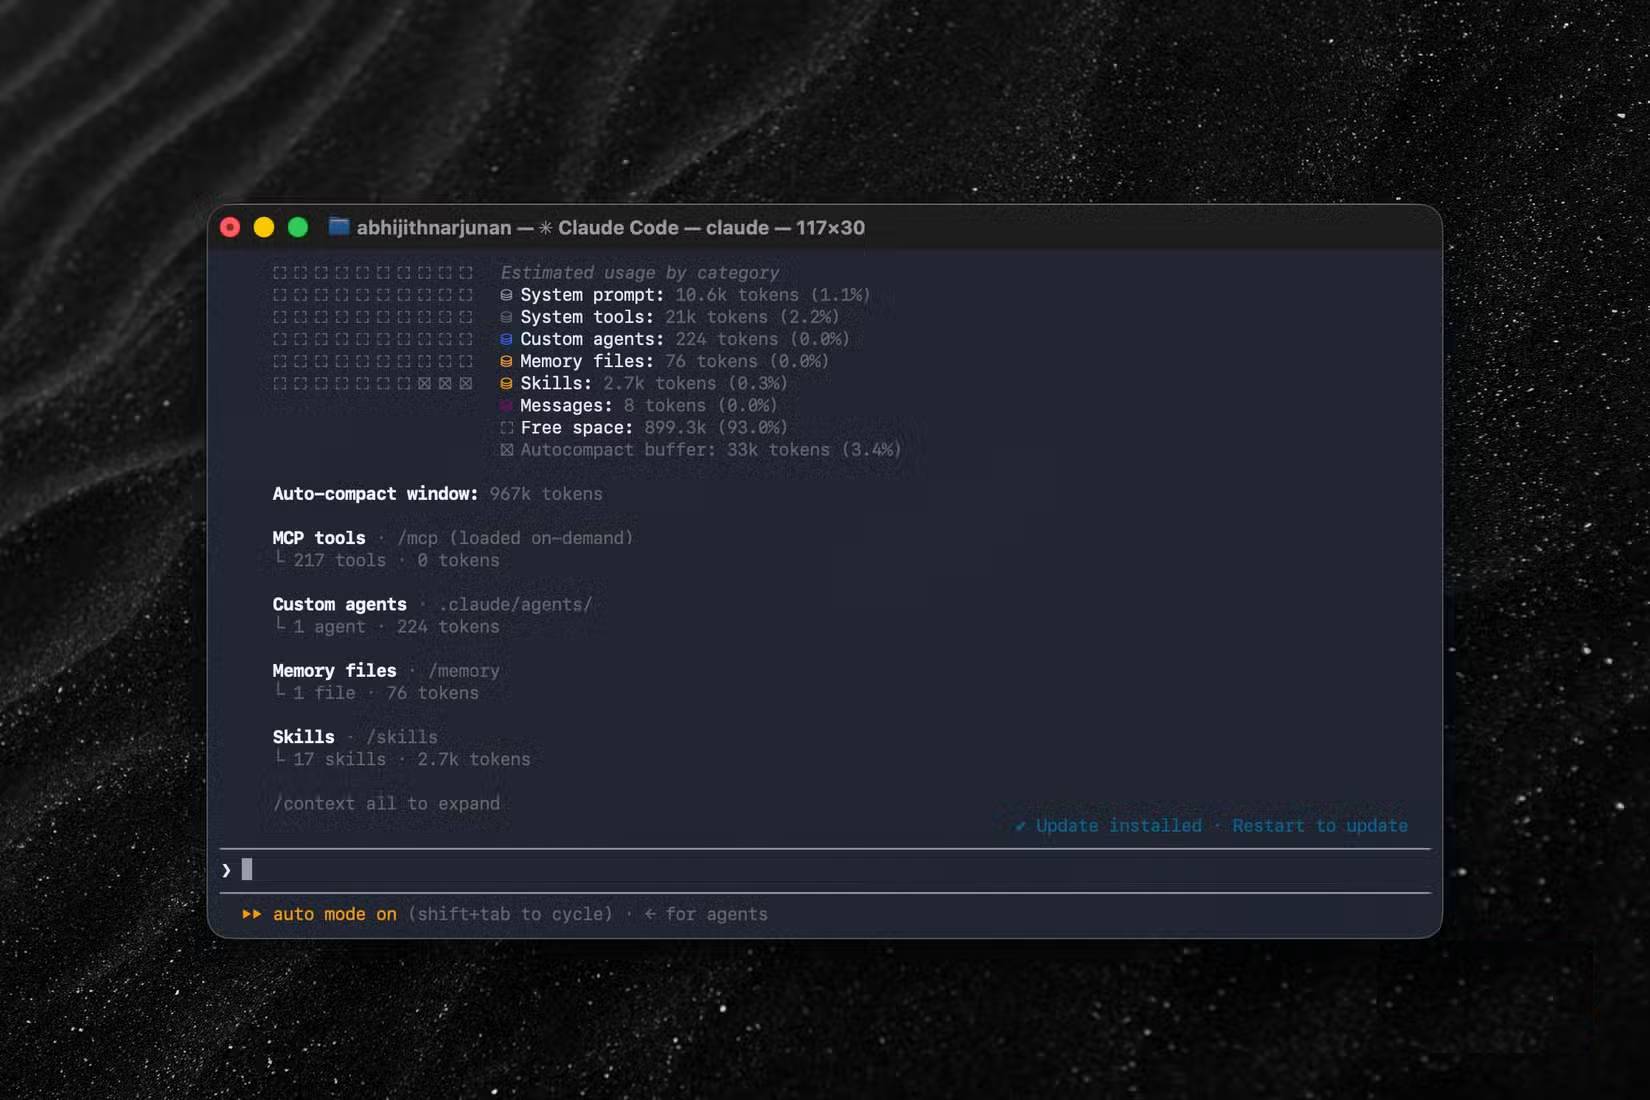Click the 'Restart to update' text
This screenshot has width=1650, height=1100.
click(x=1320, y=826)
